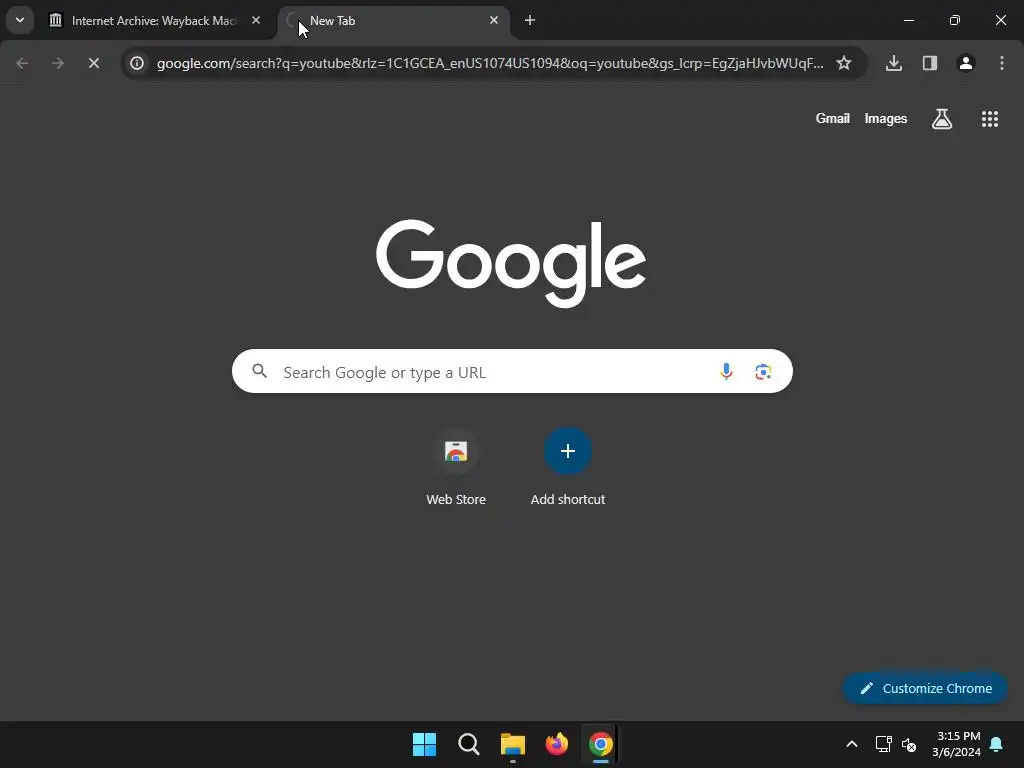Screen dimensions: 1024x768
Task: Open the Gmail link
Action: pos(833,118)
